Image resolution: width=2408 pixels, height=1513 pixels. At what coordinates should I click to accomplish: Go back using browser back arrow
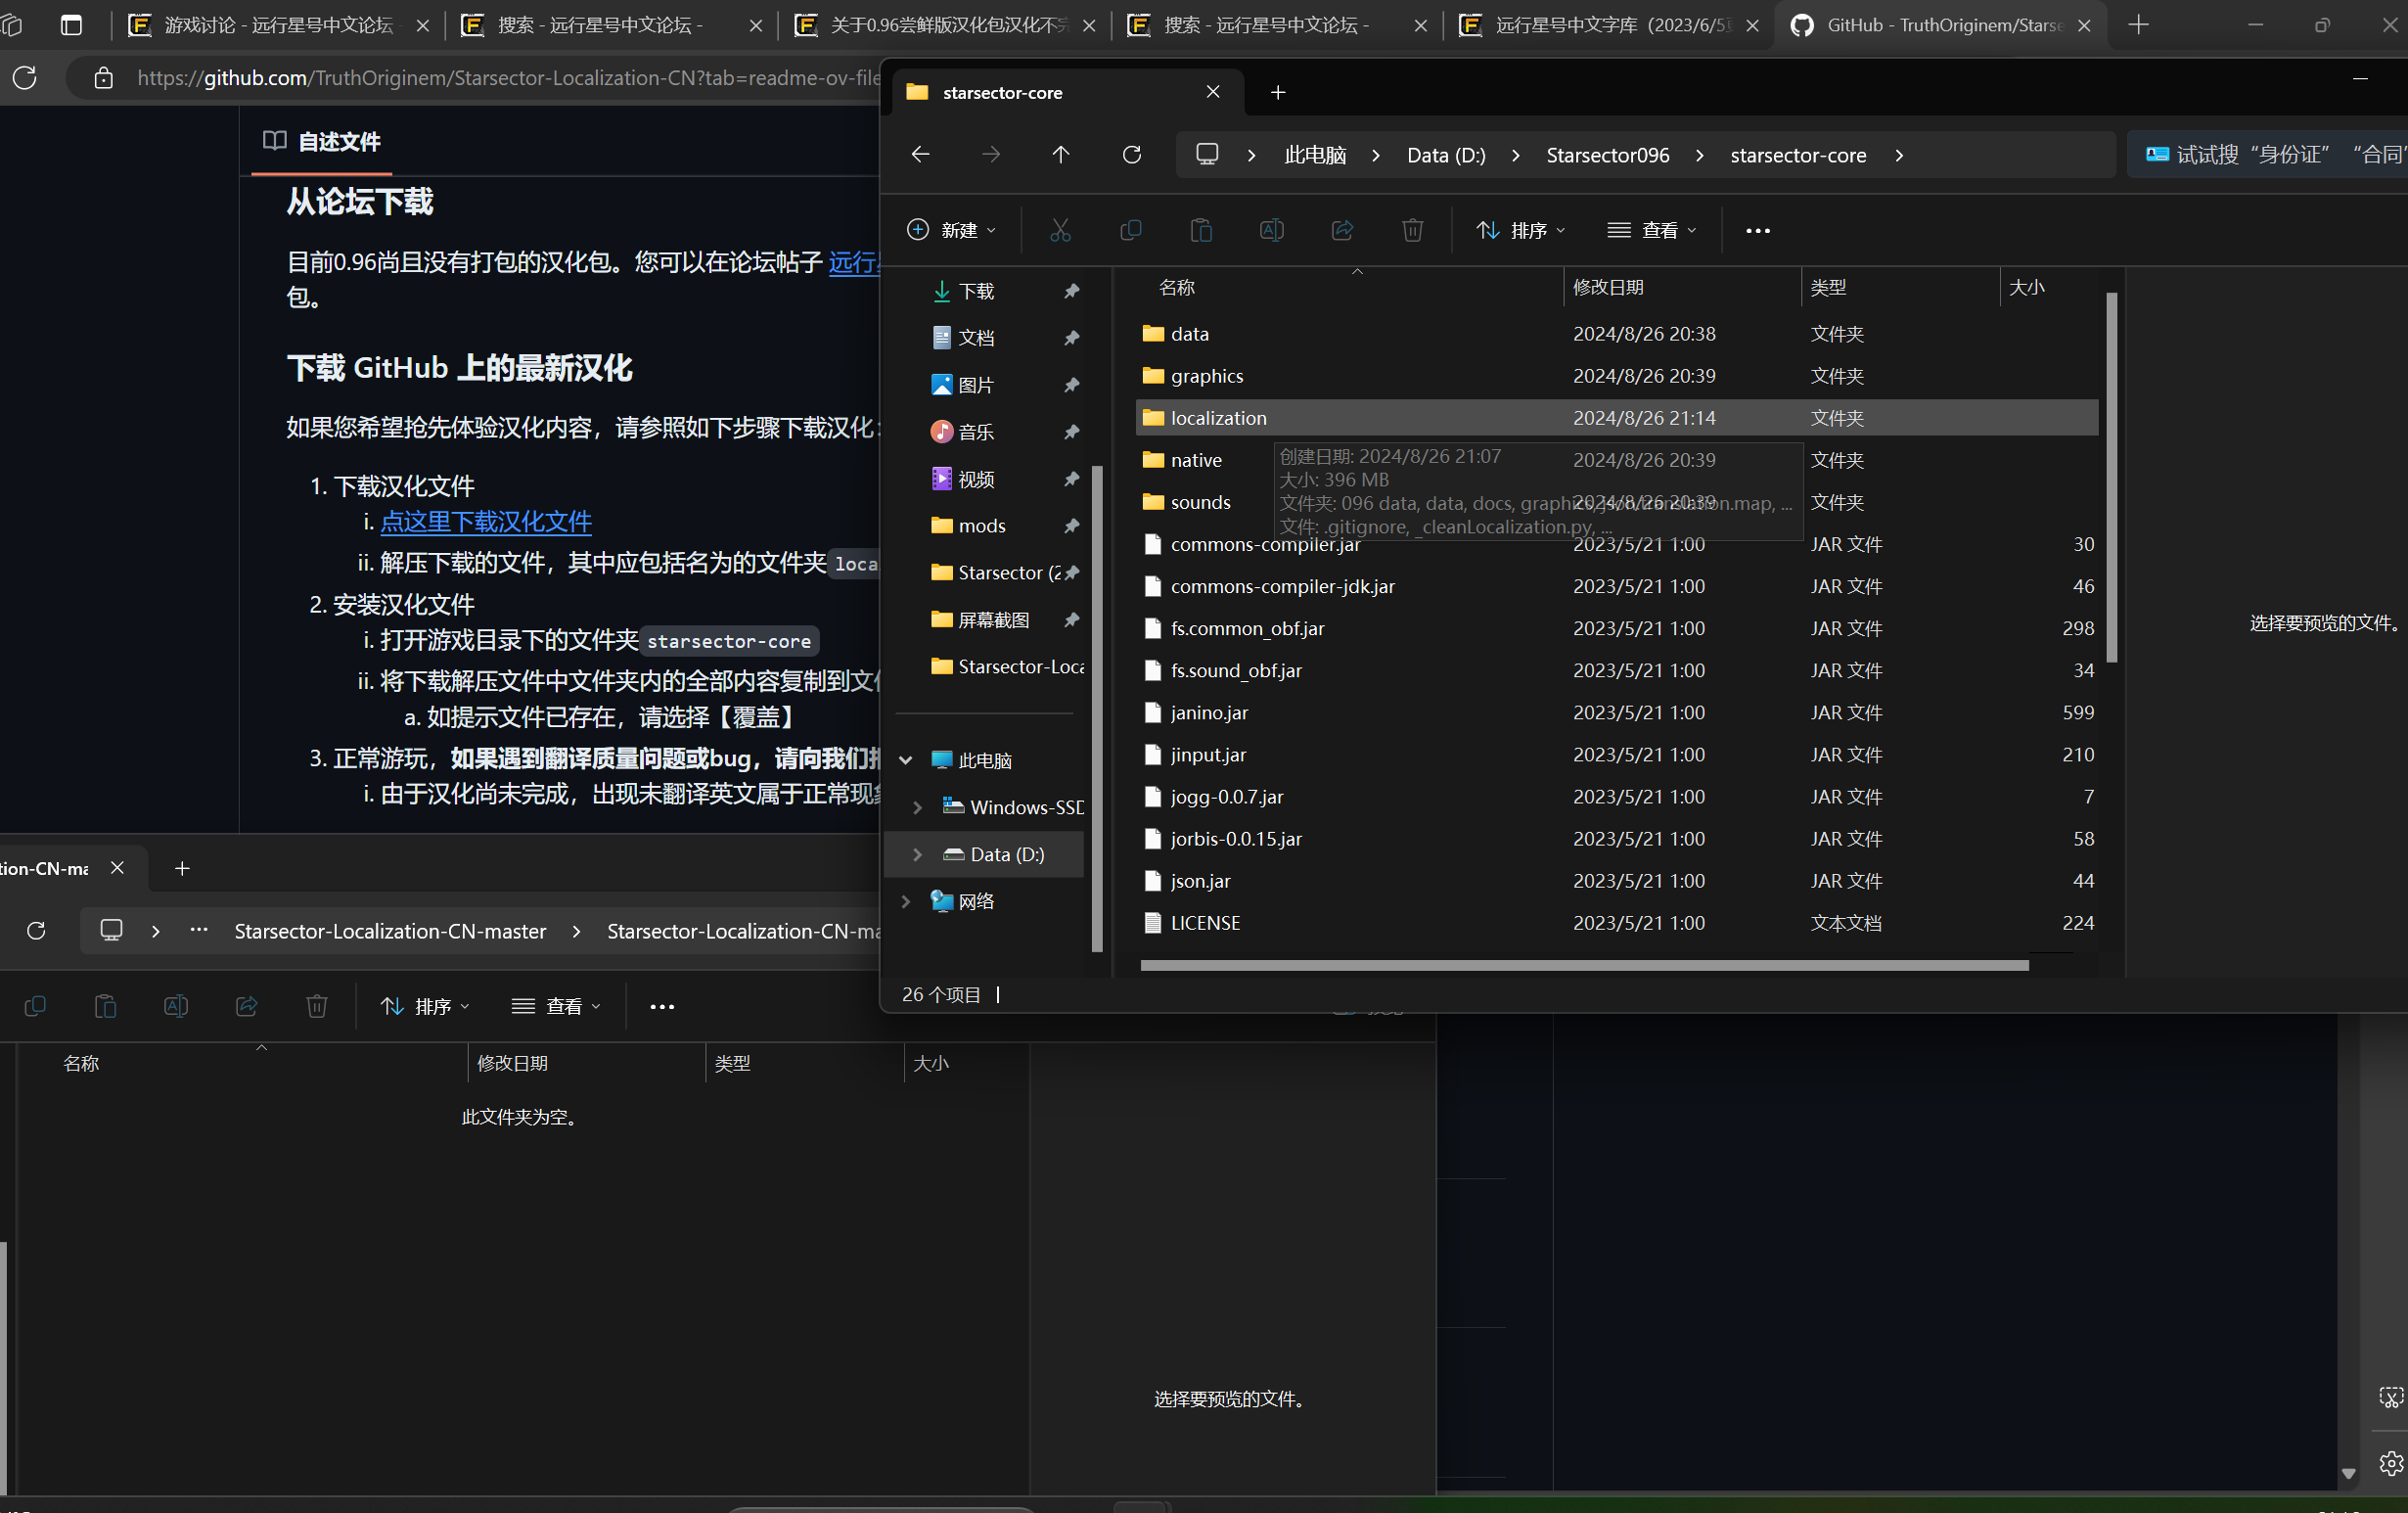(x=919, y=155)
